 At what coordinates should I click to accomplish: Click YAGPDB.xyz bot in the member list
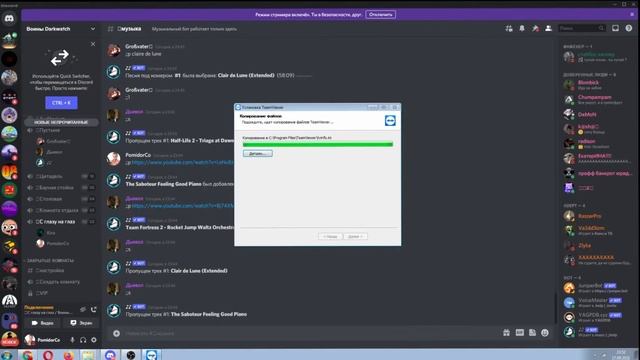coord(593,315)
